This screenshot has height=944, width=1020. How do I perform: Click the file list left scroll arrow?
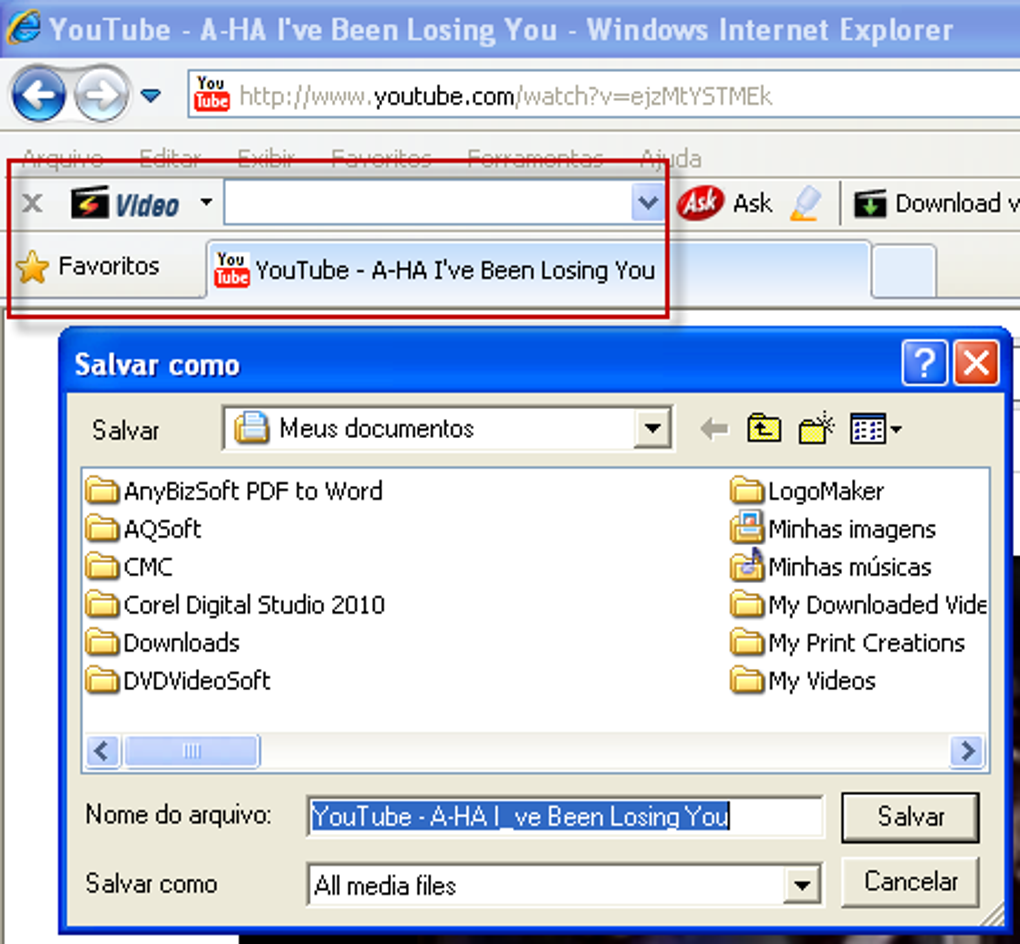click(x=102, y=751)
